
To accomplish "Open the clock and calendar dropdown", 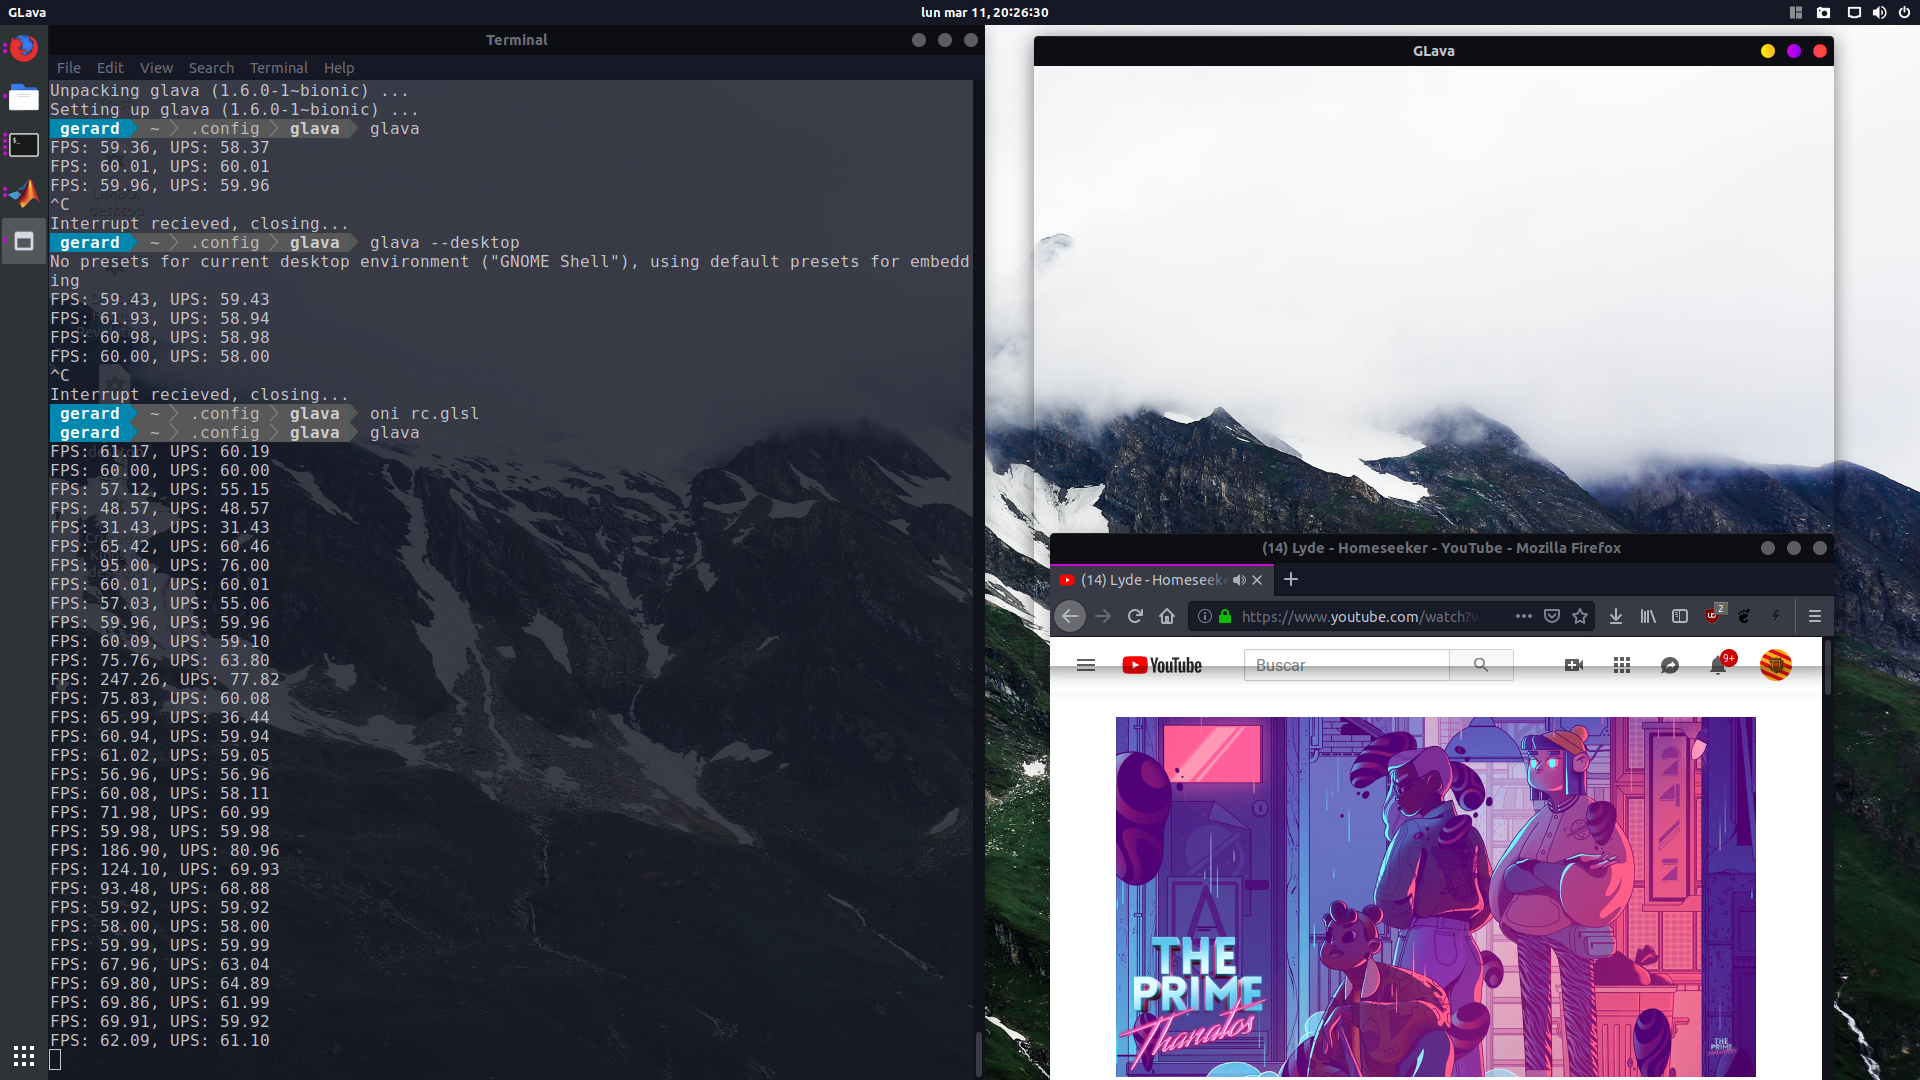I will 985,13.
